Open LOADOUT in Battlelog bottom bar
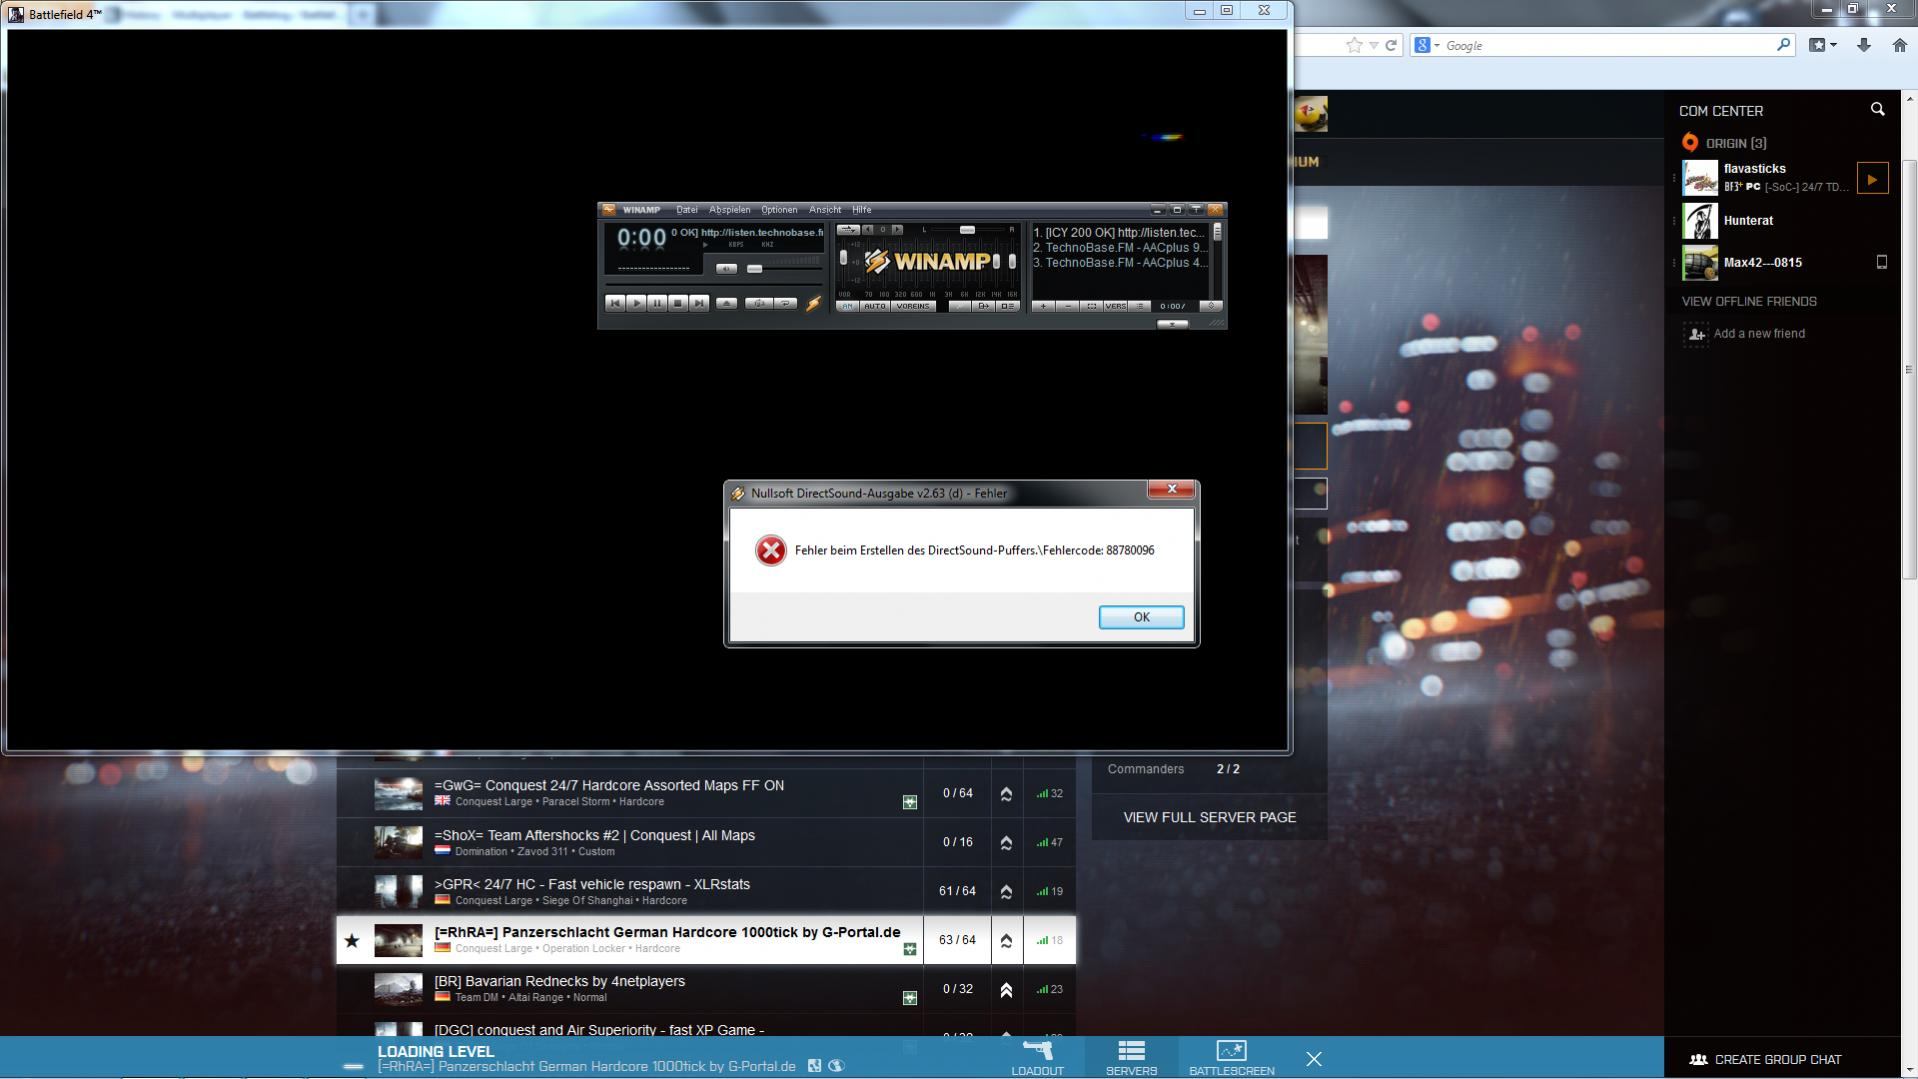This screenshot has width=1918, height=1079. (1037, 1058)
